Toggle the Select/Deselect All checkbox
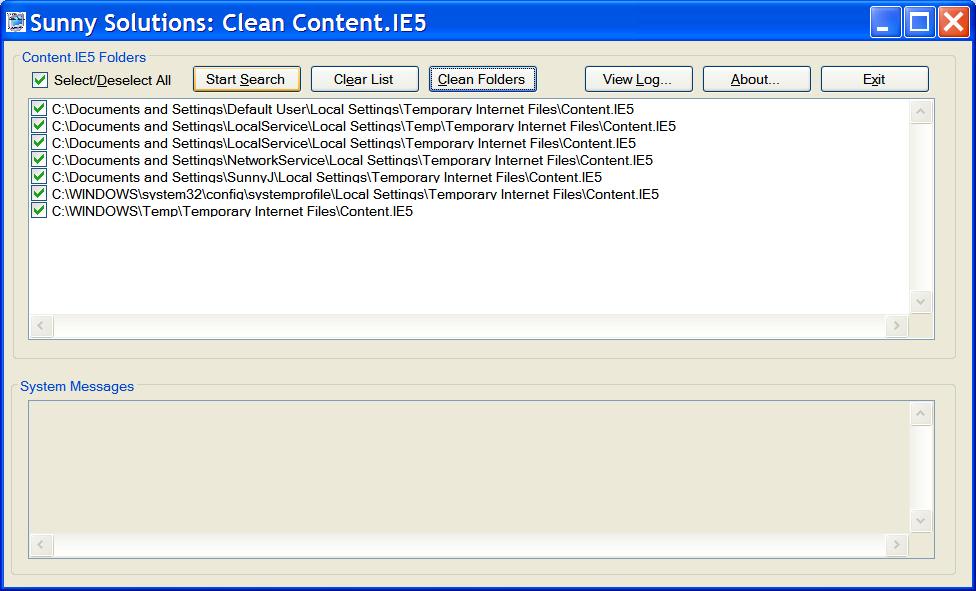 40,80
